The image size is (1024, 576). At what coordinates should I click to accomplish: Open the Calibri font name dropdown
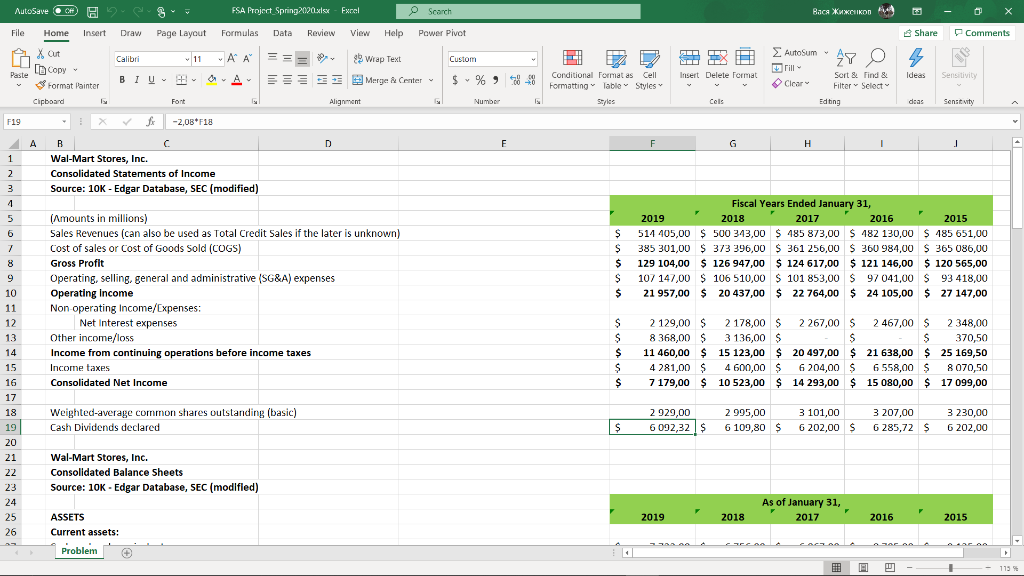click(x=187, y=59)
